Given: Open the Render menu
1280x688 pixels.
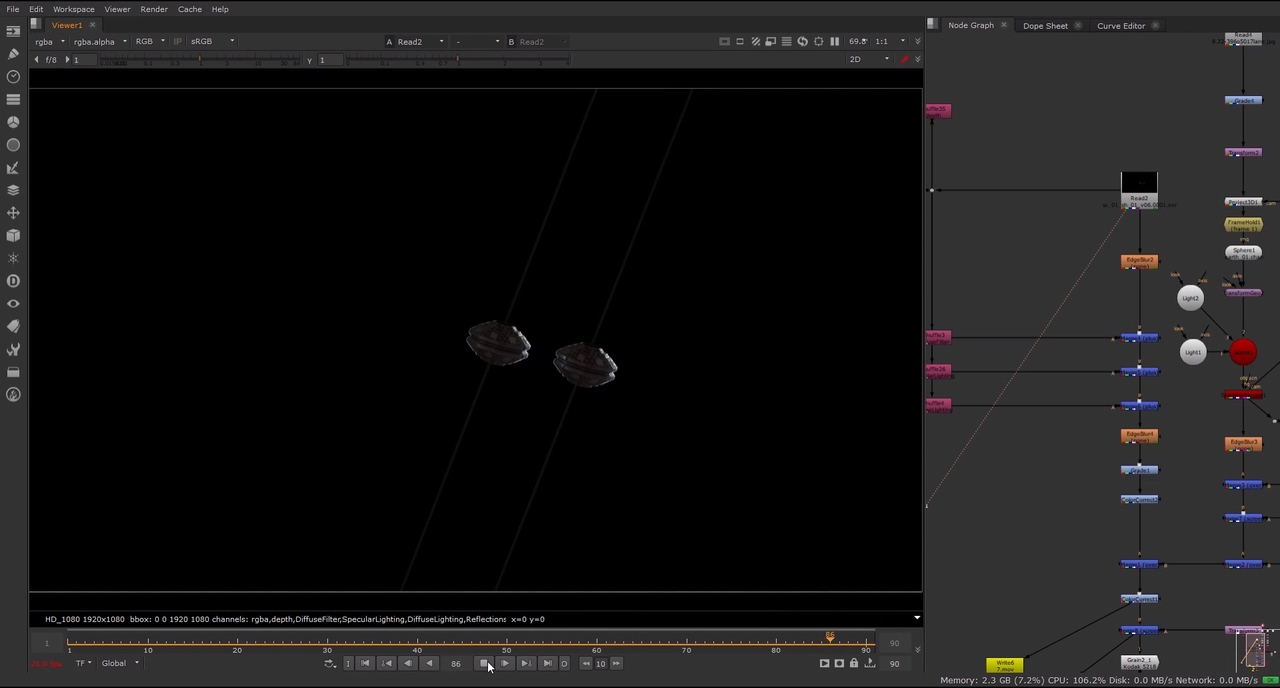Looking at the screenshot, I should 153,9.
